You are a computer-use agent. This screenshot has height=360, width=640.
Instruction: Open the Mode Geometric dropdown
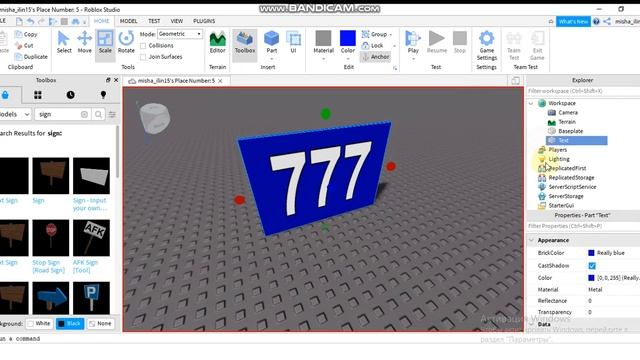click(180, 34)
